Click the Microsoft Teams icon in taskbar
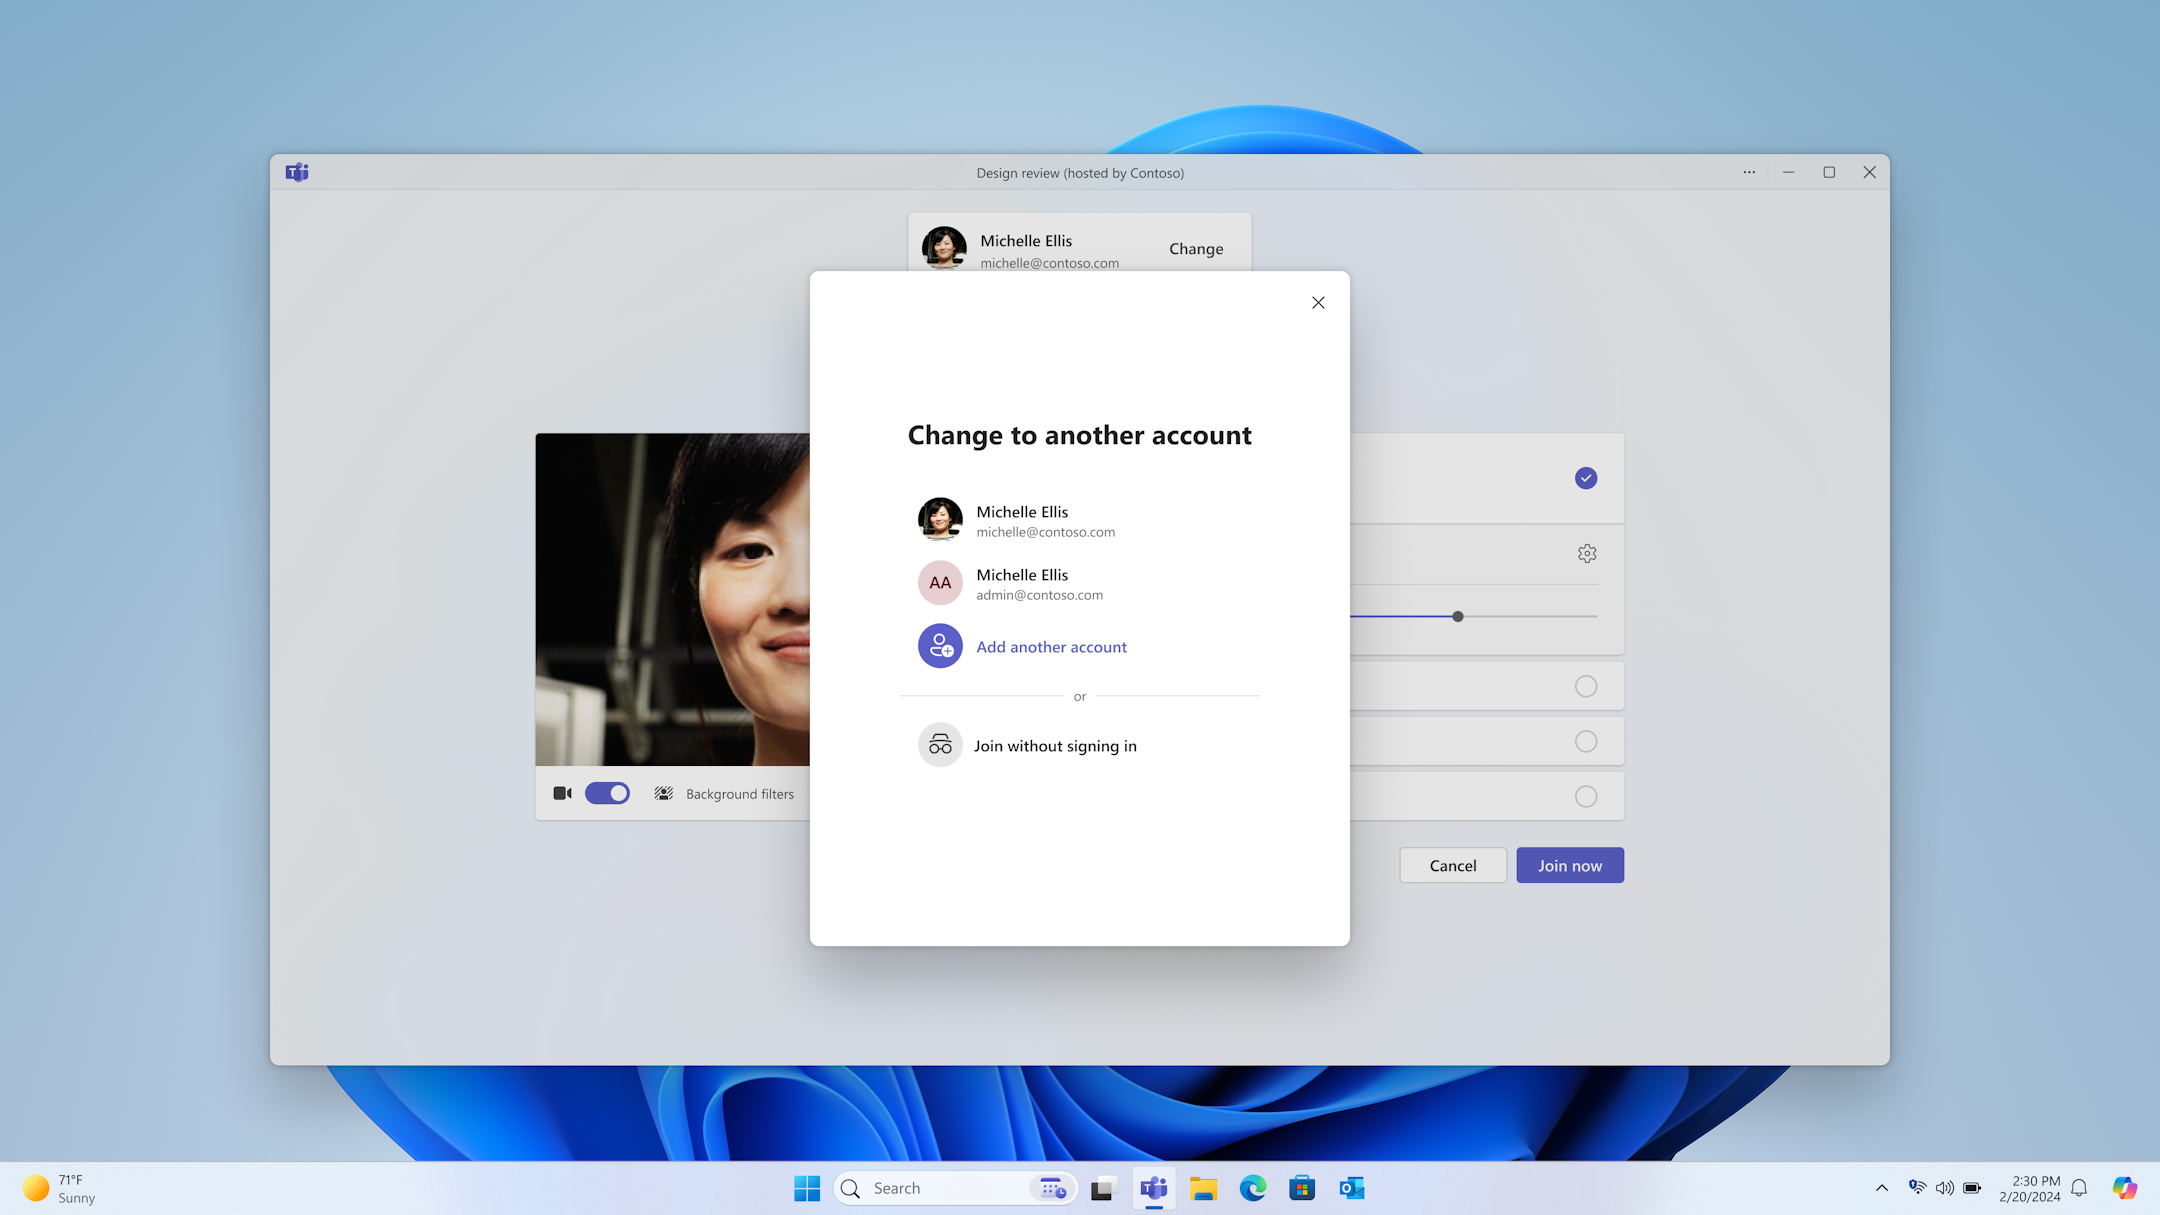The image size is (2160, 1215). 1154,1187
